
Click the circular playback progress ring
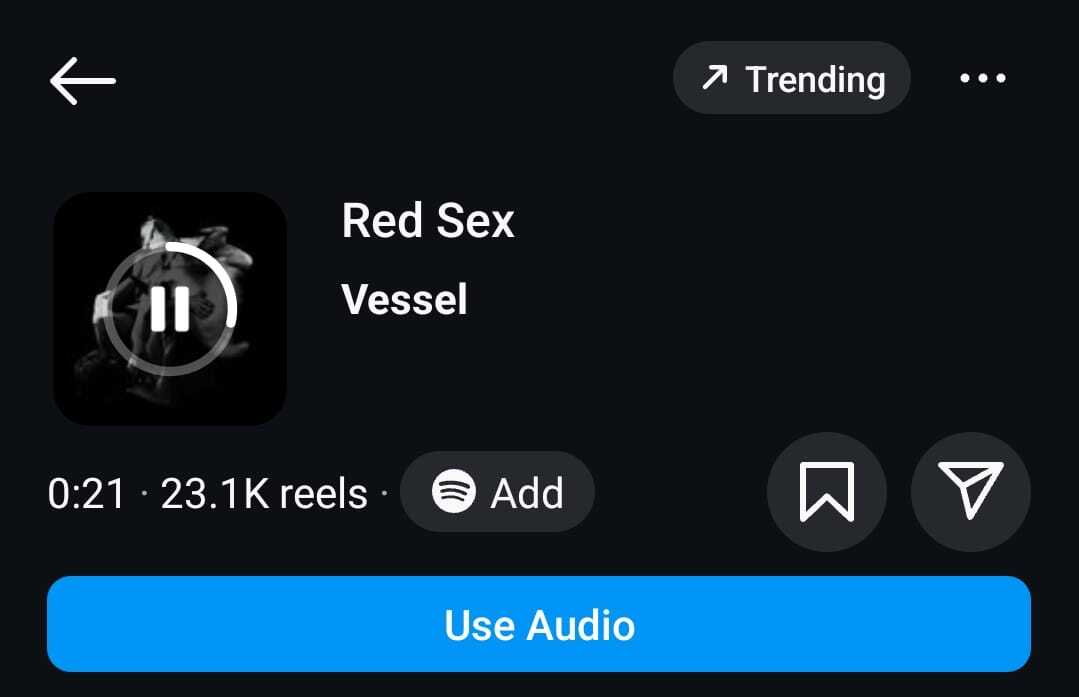[170, 308]
